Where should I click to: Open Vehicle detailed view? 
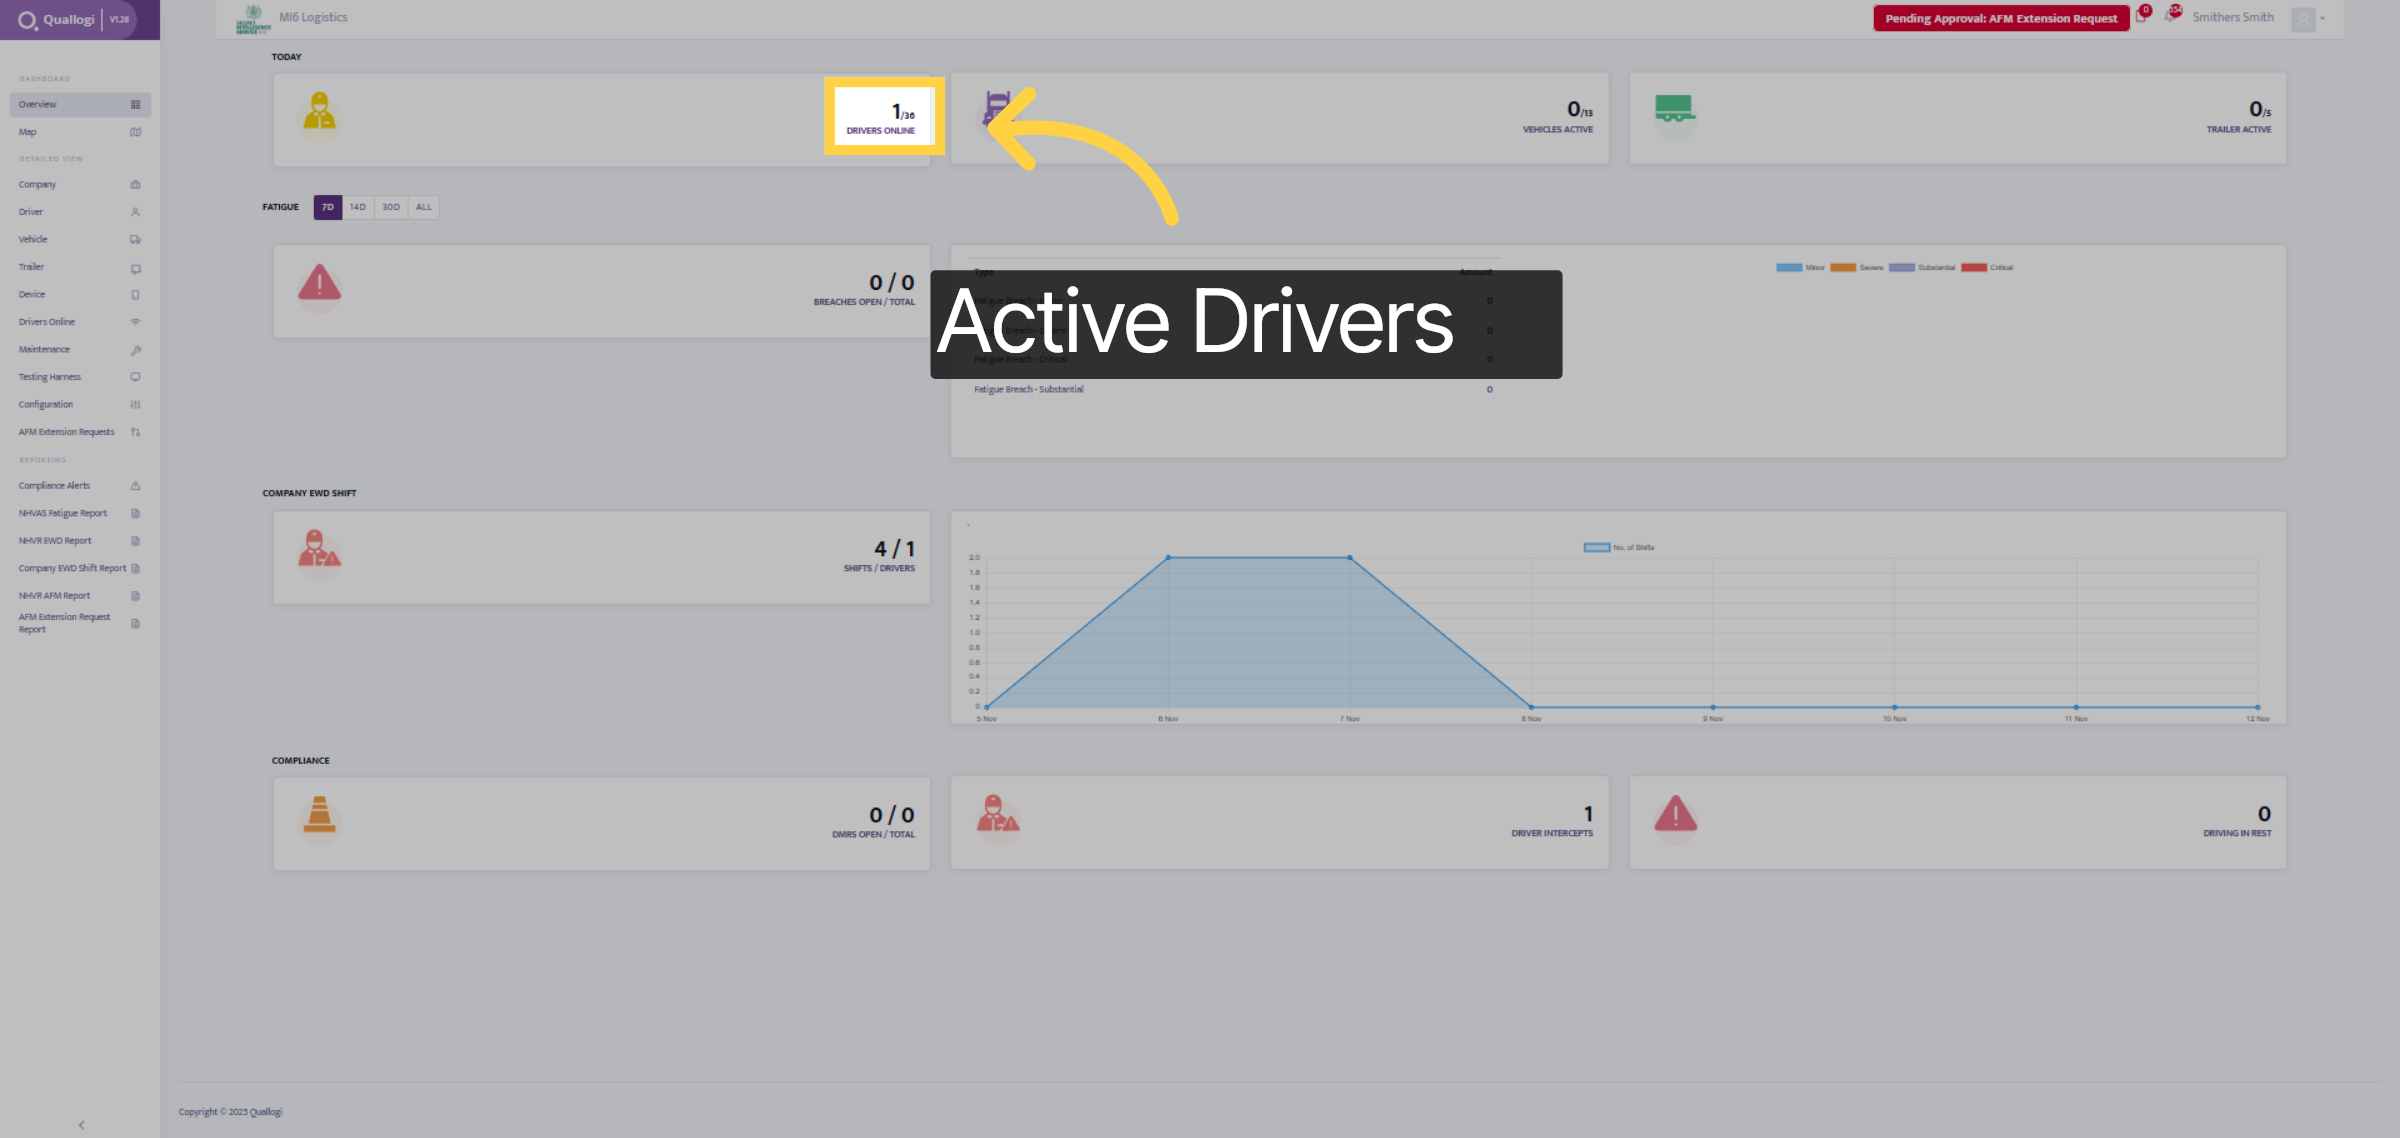pyautogui.click(x=80, y=240)
